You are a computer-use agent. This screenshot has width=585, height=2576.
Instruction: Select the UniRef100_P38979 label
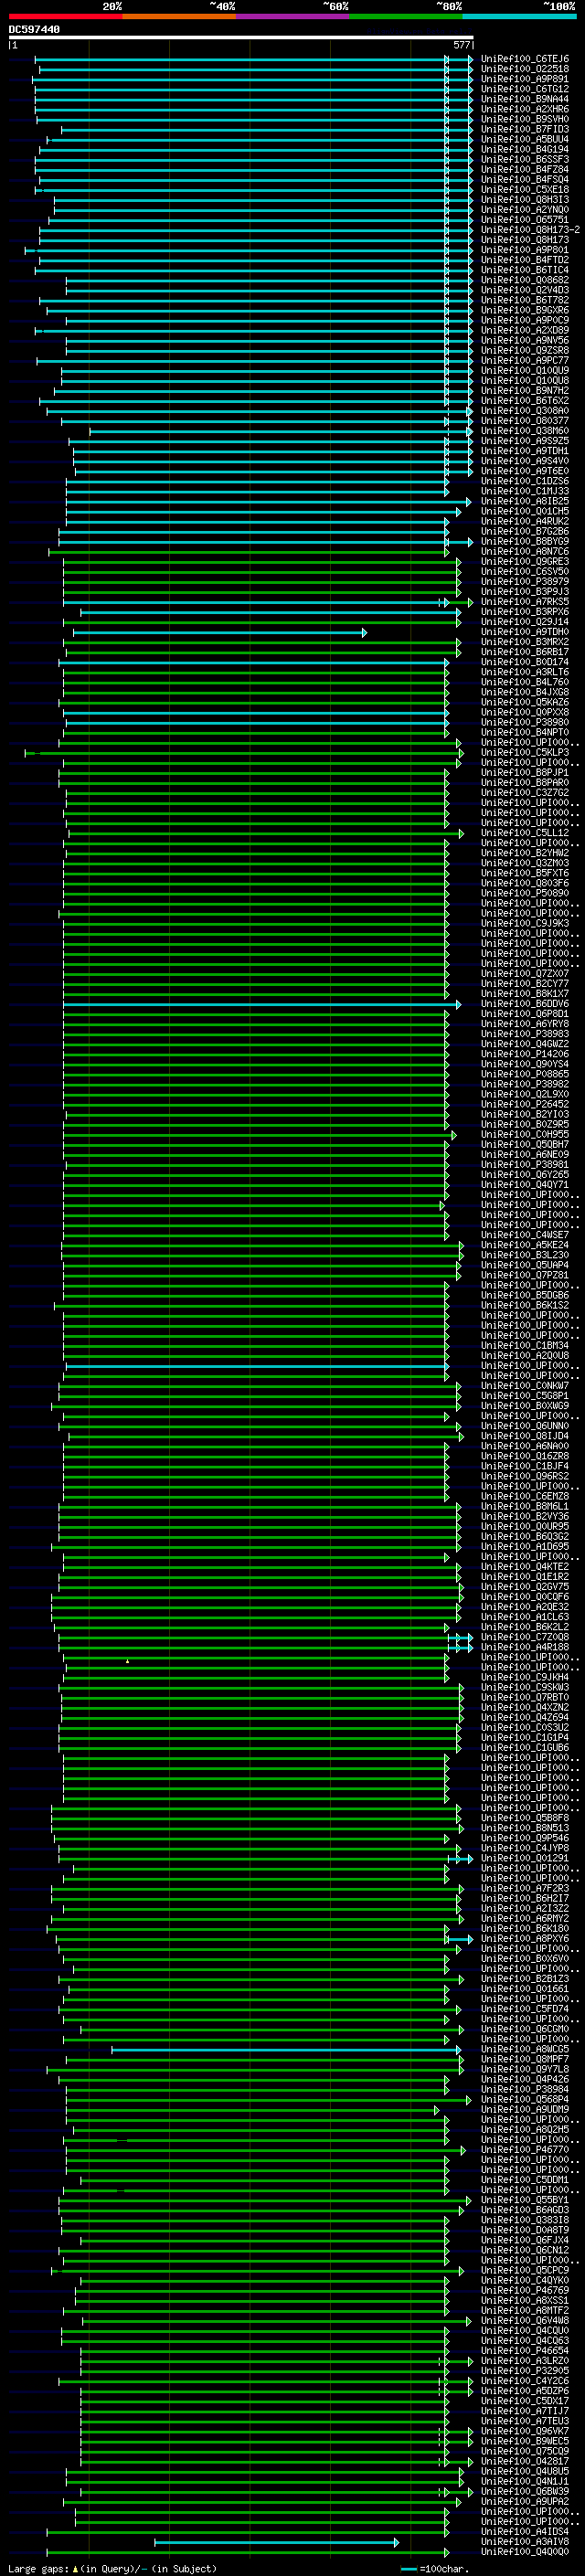(x=524, y=582)
